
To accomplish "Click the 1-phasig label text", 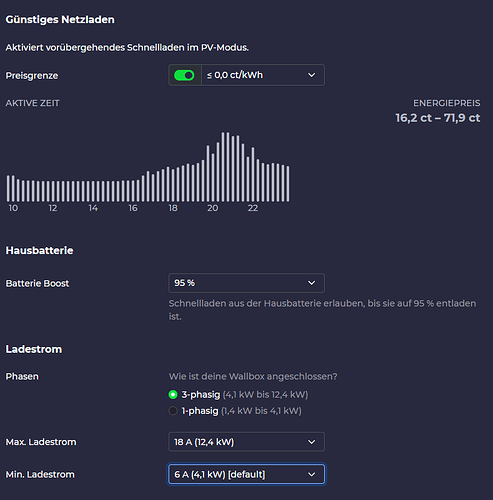I will (200, 411).
